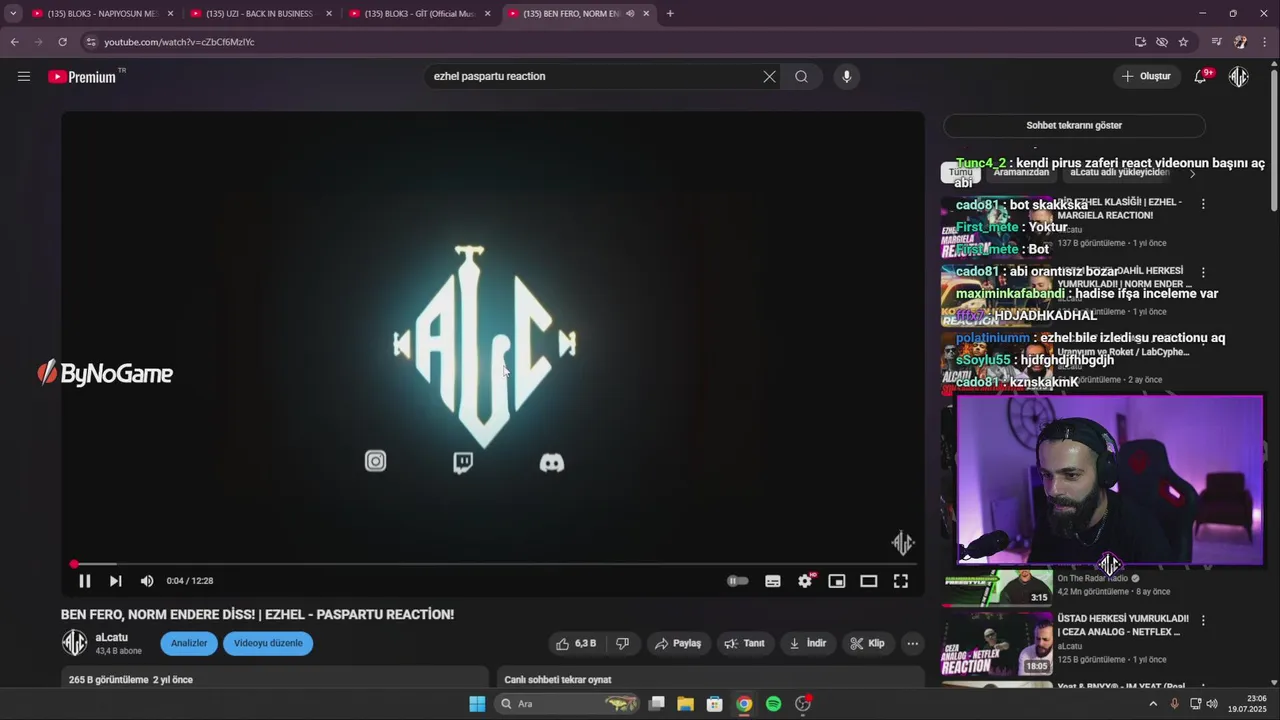Screen dimensions: 1280x720
Task: Click Instagram icon in the video
Action: [375, 461]
